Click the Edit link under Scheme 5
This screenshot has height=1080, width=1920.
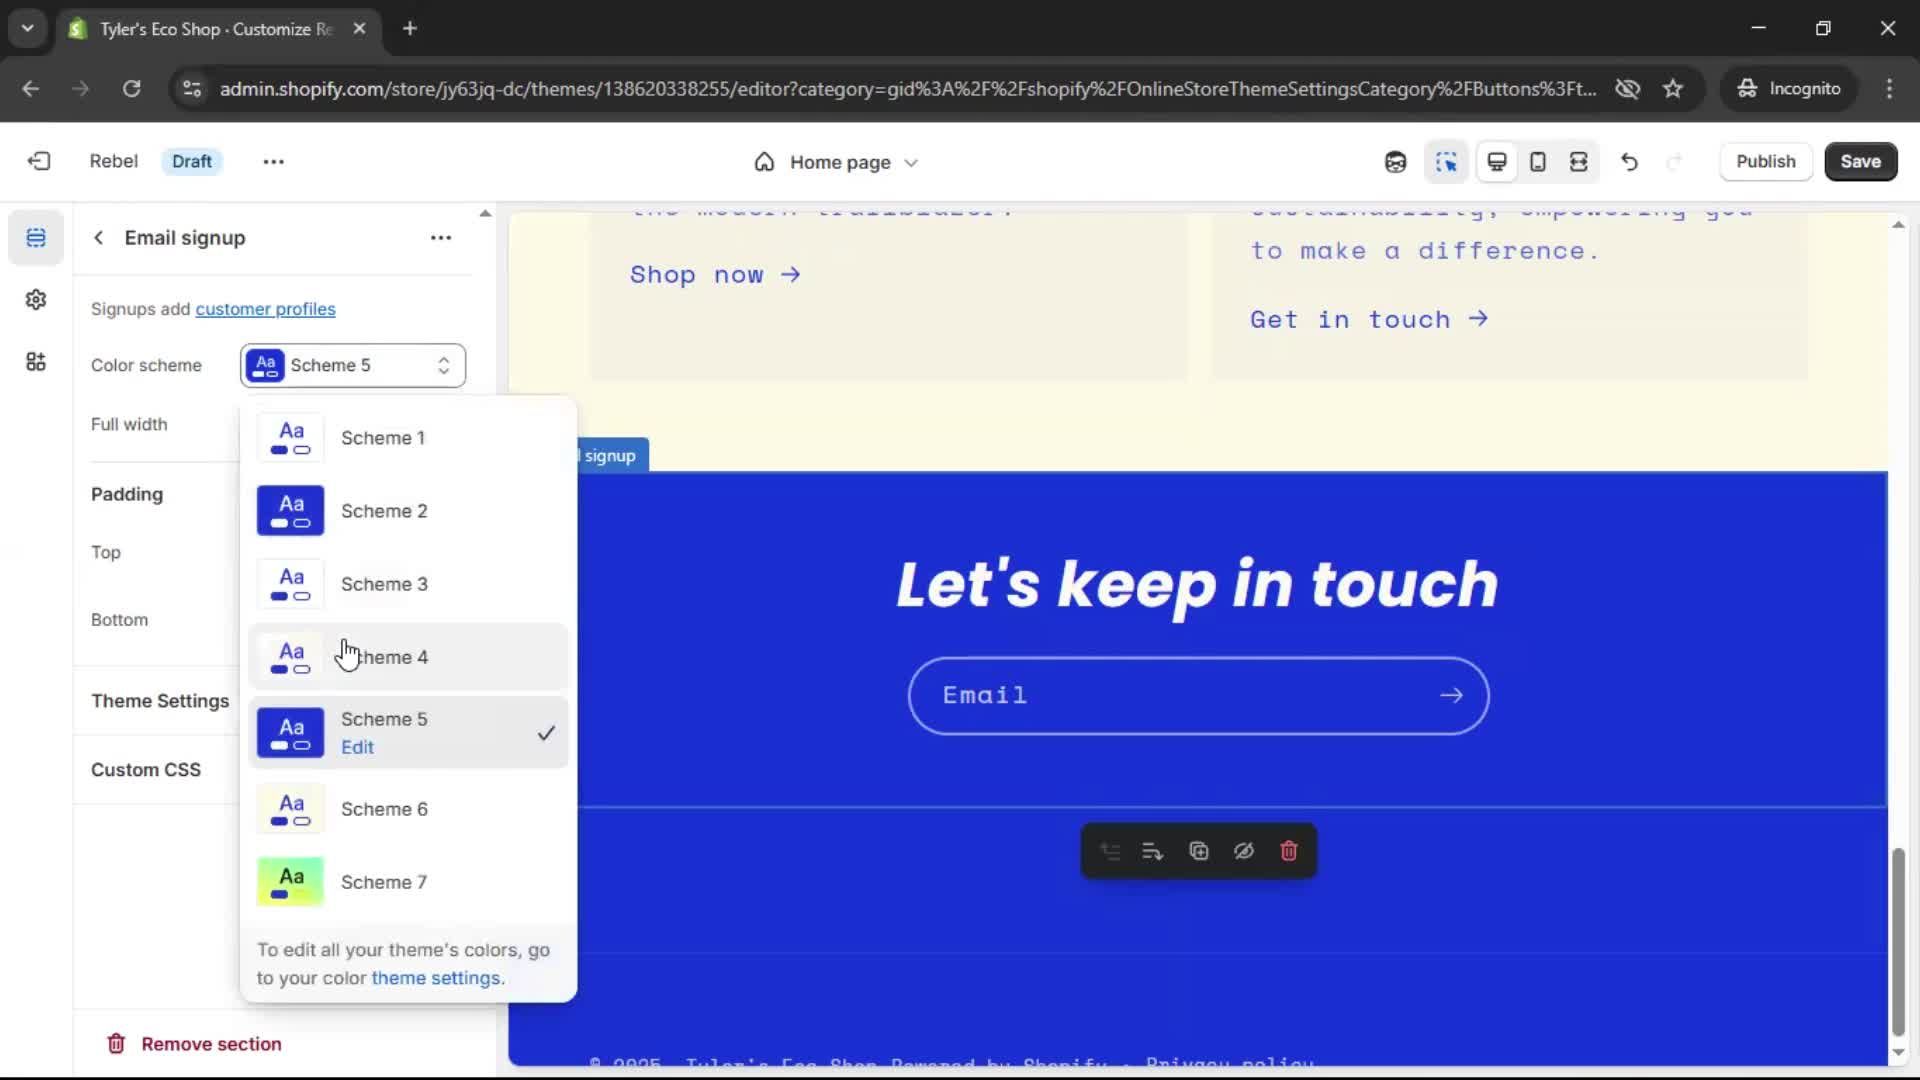(357, 747)
